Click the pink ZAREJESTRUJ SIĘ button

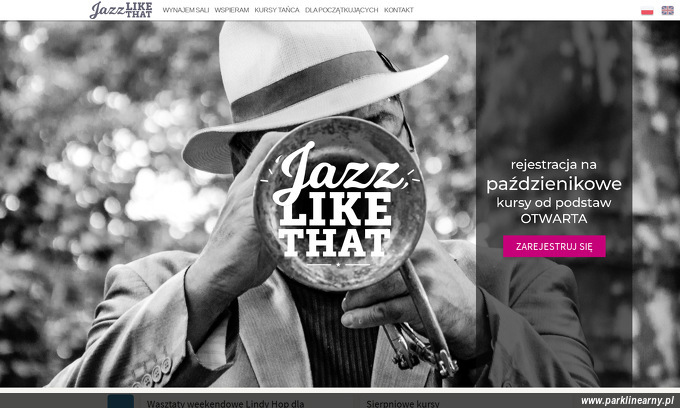pos(554,246)
